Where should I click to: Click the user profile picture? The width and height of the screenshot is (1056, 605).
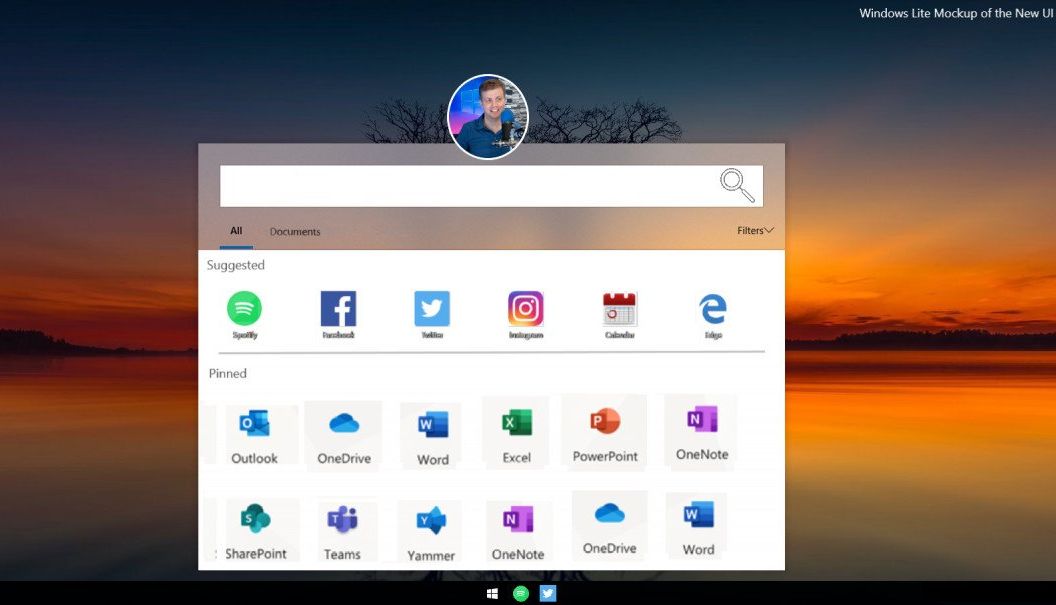pos(488,117)
